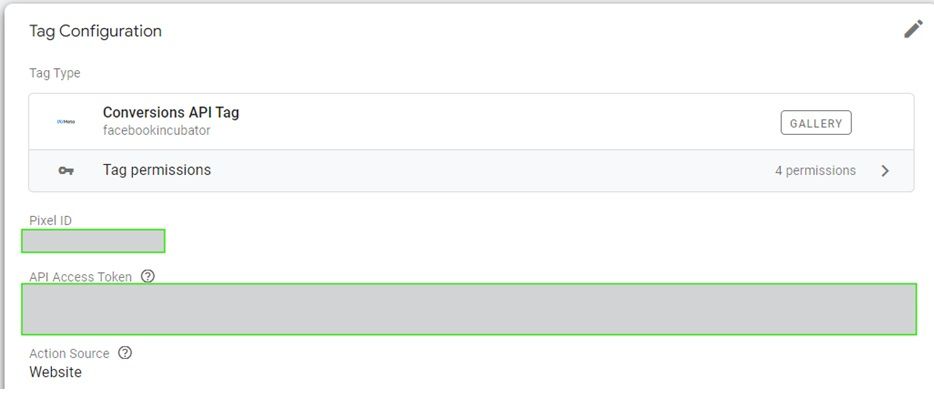Click the pencil edit icon

(x=913, y=29)
